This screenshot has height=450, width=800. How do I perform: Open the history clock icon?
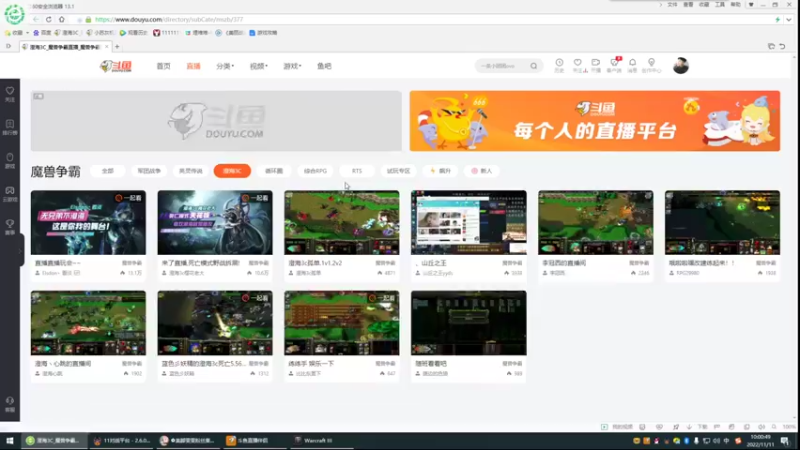[x=559, y=65]
